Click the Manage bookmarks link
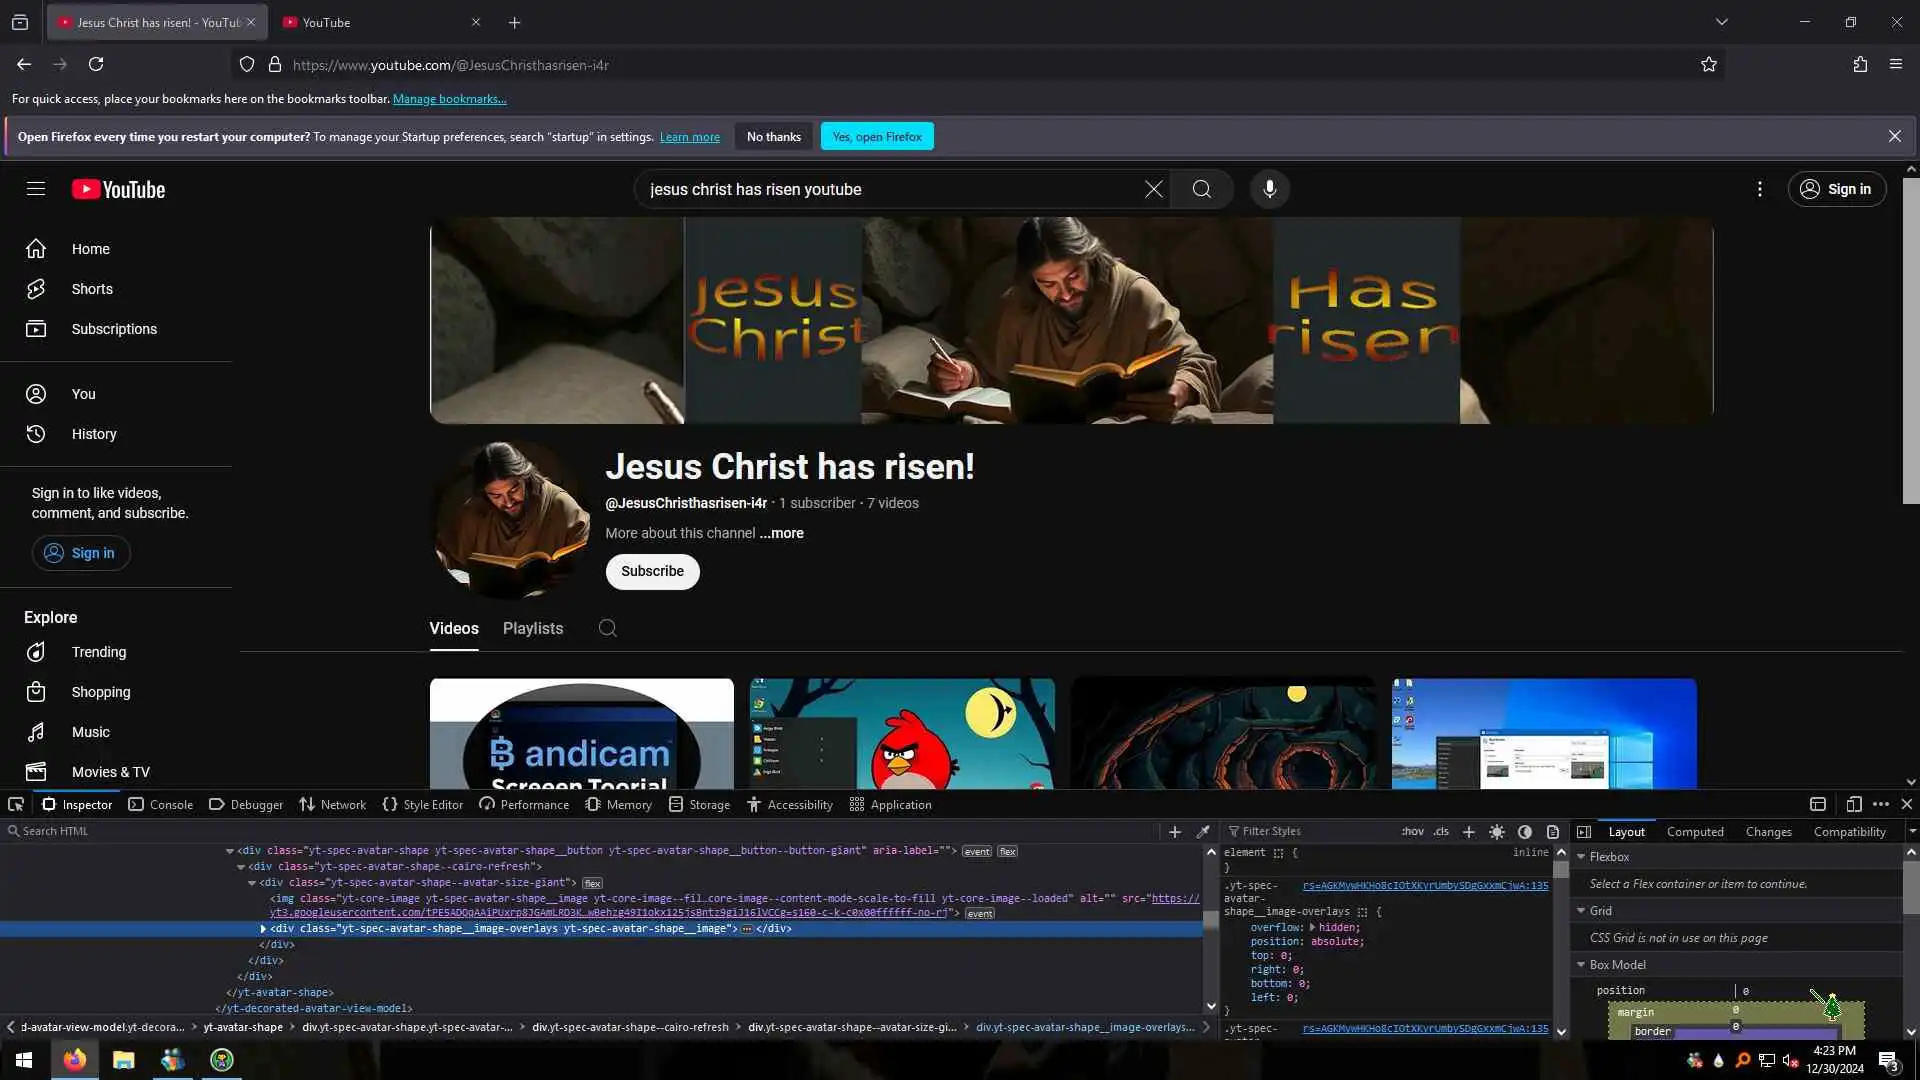 point(449,99)
